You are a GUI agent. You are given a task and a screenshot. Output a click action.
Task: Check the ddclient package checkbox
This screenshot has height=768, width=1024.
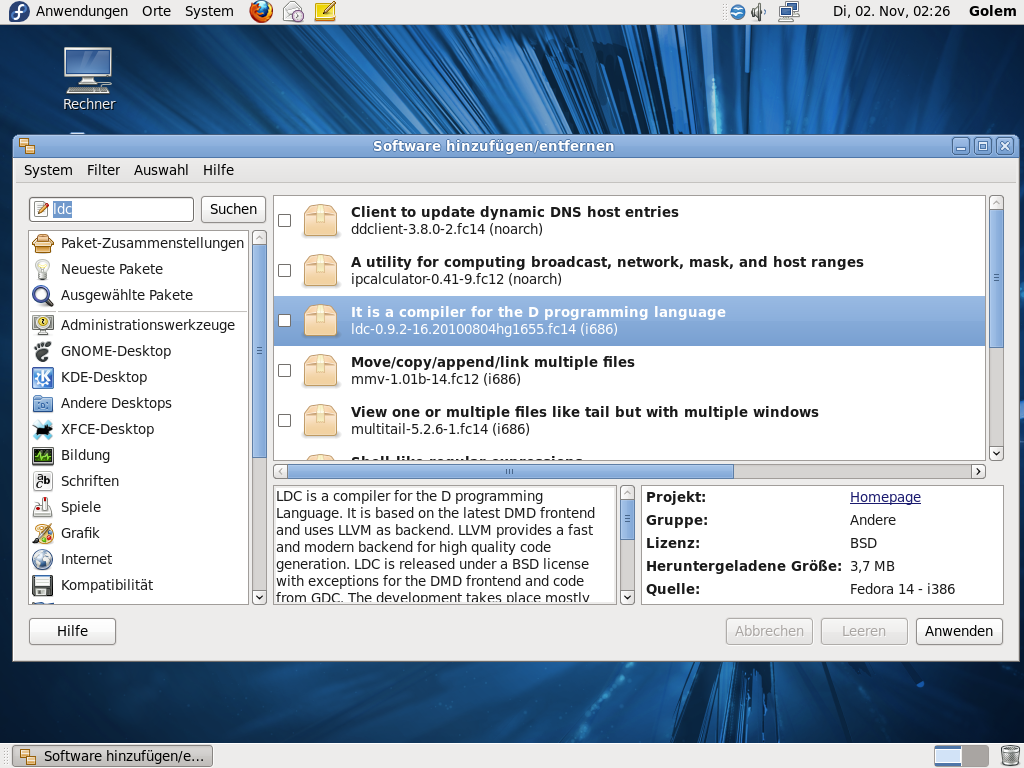[x=285, y=220]
